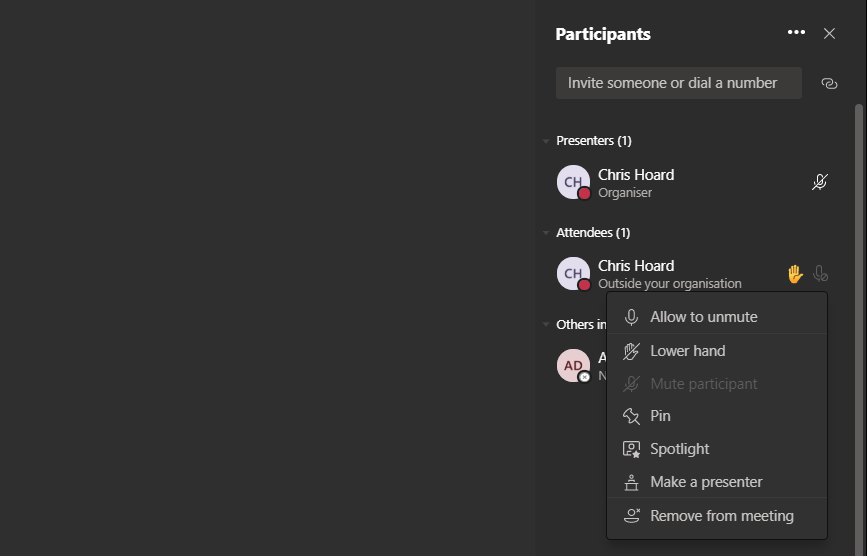
Task: Choose Remove from meeting
Action: point(721,516)
